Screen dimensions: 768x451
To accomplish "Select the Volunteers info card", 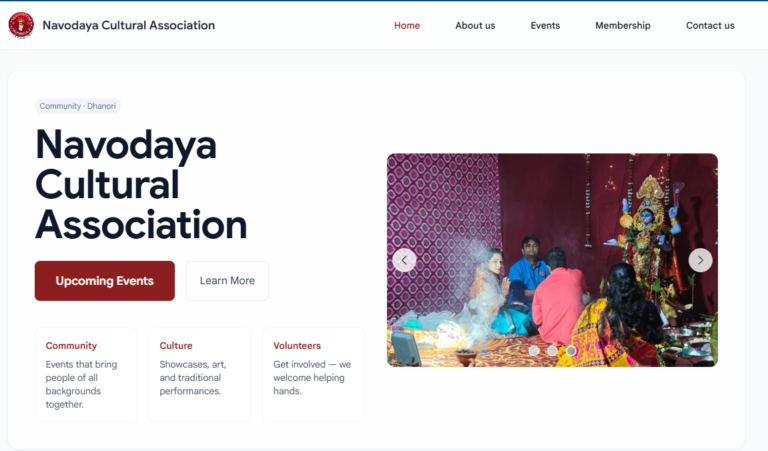I will pos(314,375).
